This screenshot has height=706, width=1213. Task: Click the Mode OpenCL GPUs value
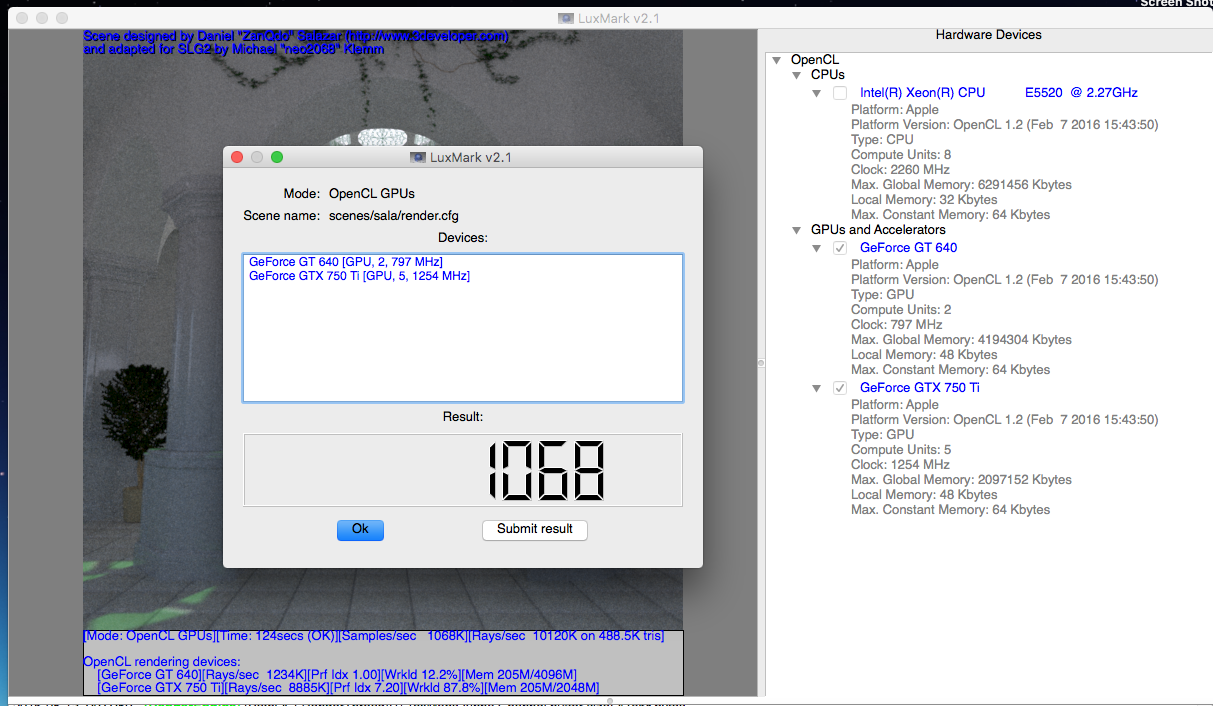(x=372, y=193)
